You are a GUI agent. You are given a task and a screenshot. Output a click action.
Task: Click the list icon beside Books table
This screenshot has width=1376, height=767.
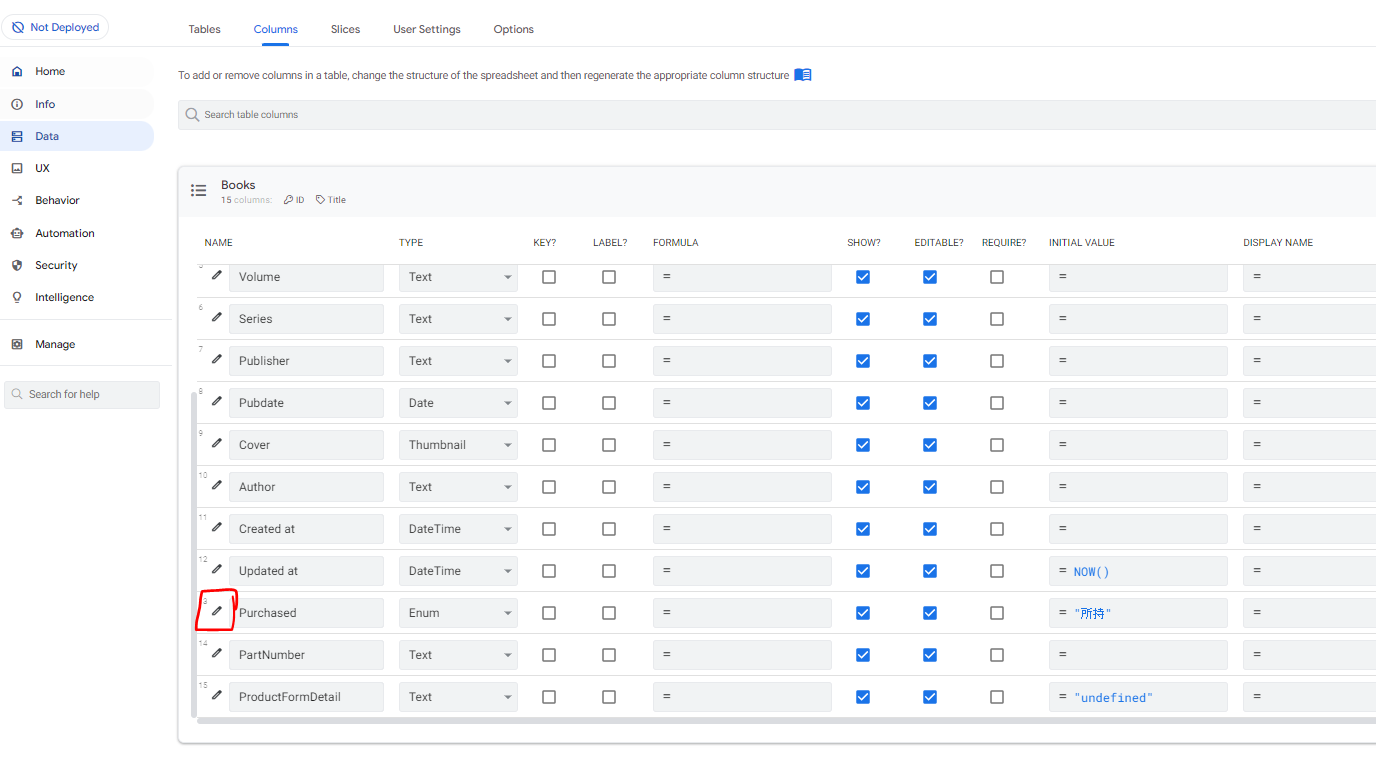tap(199, 190)
